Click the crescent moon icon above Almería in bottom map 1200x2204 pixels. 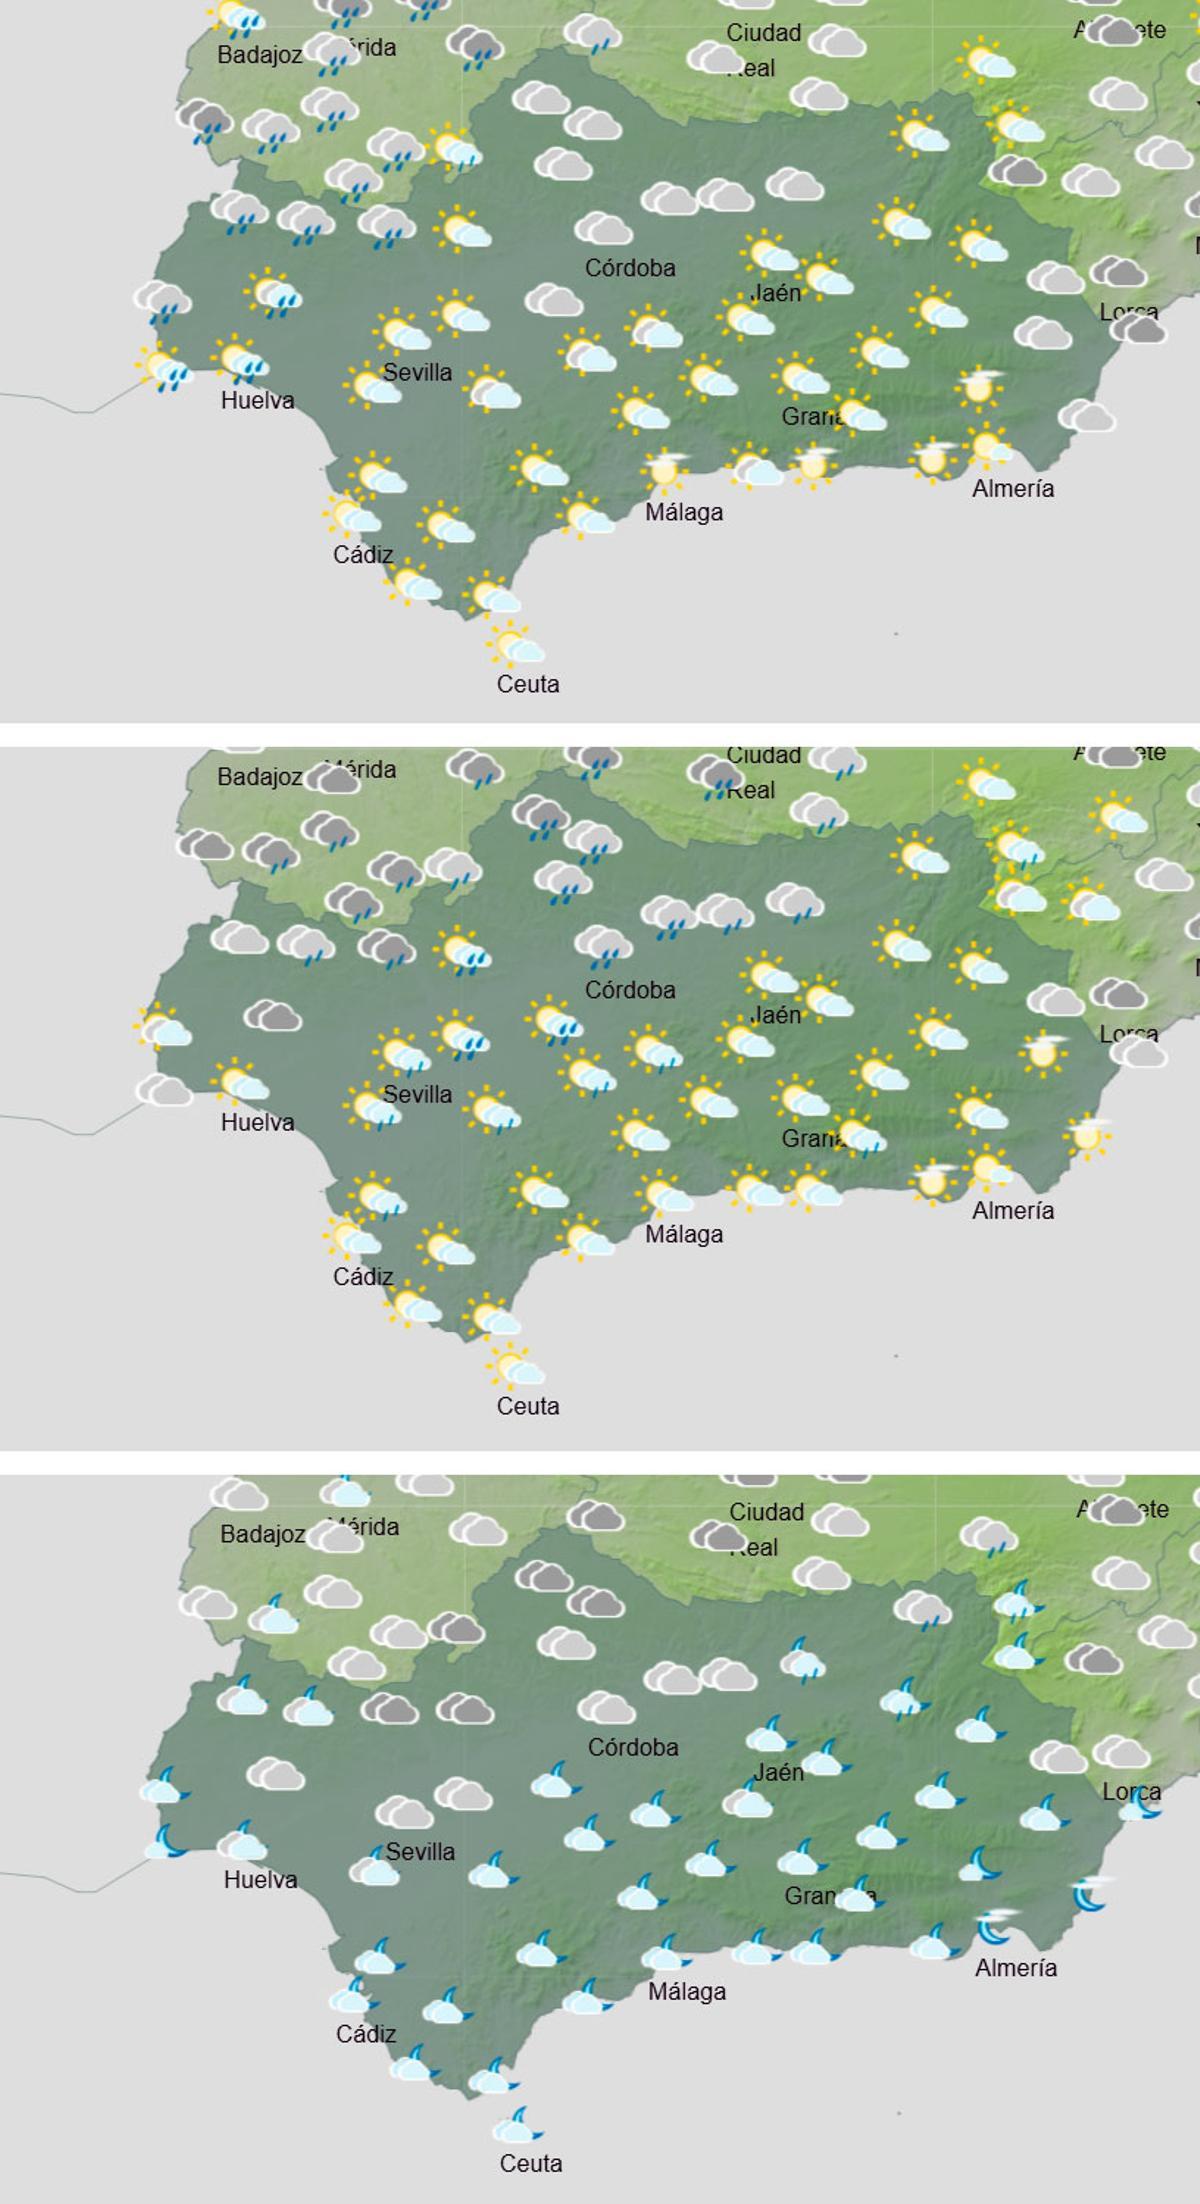tap(995, 1925)
